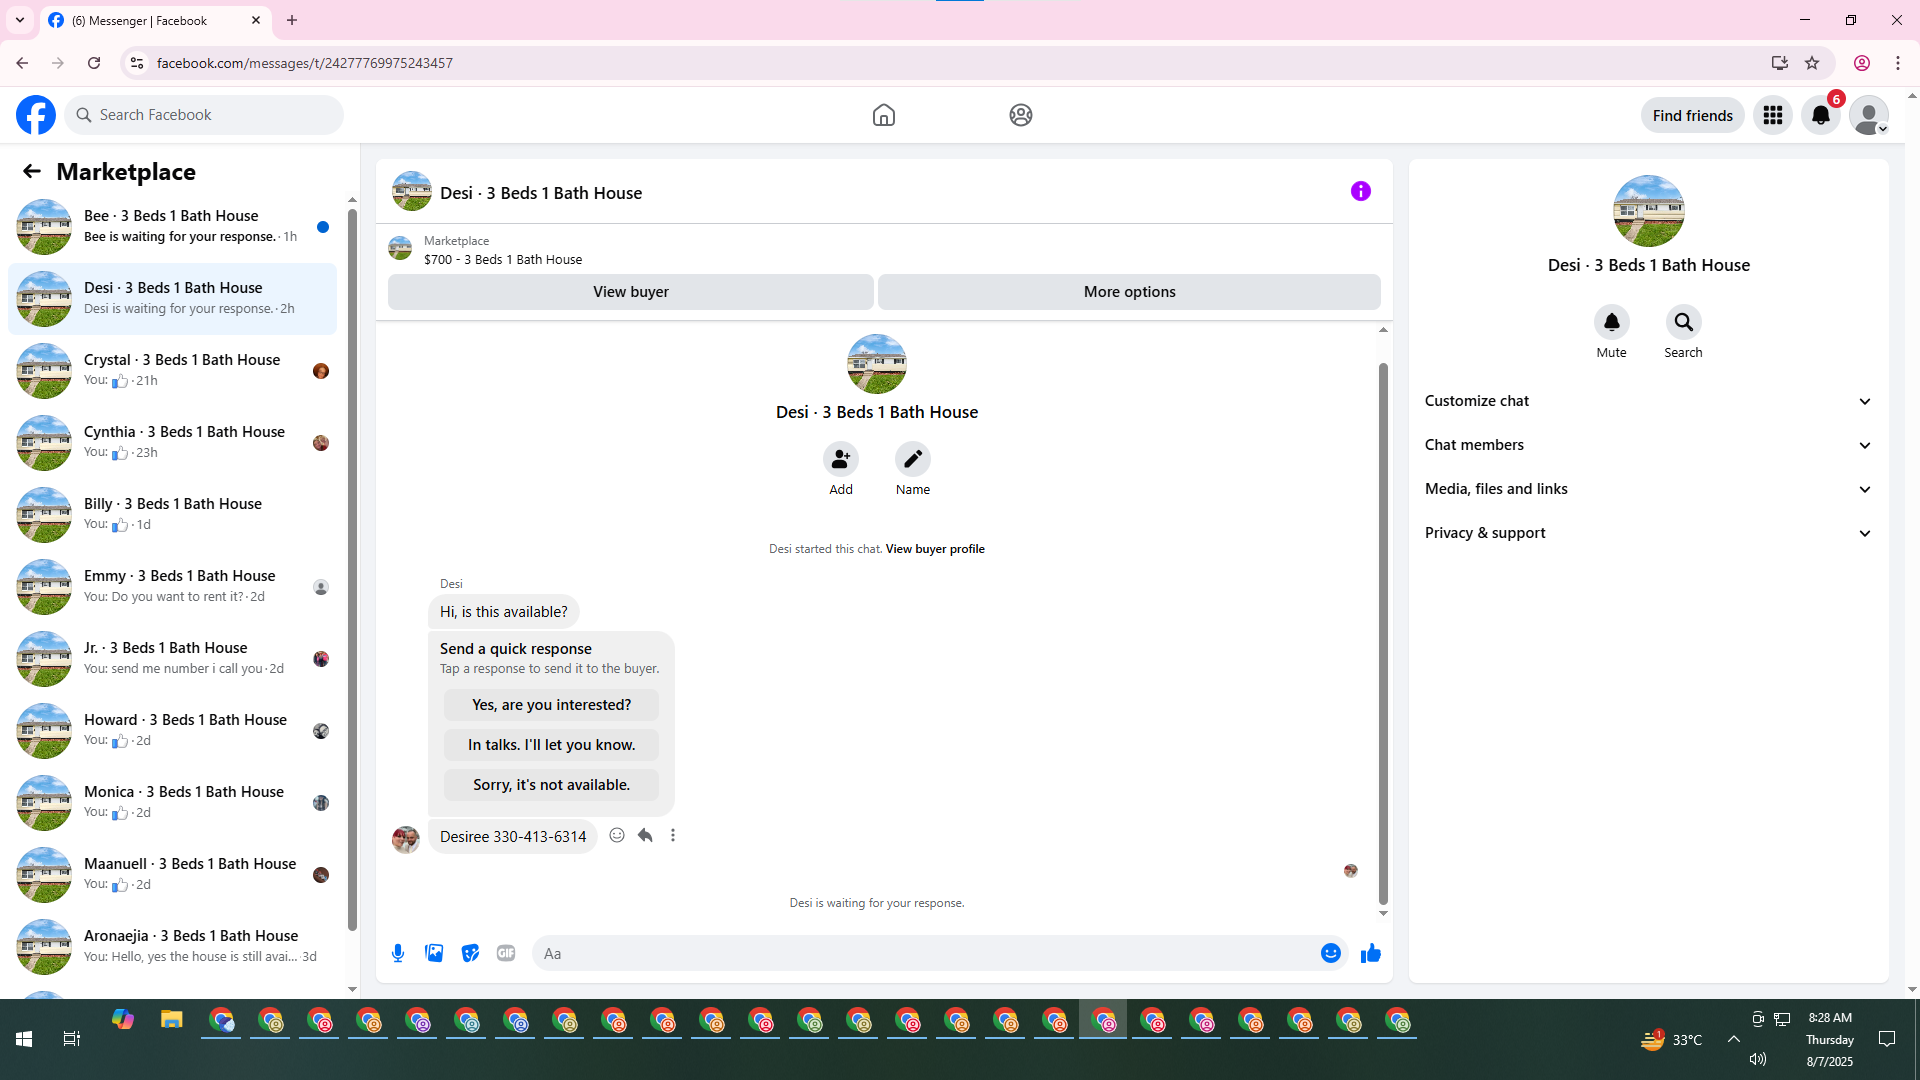This screenshot has height=1080, width=1920.
Task: Open the Jr. conversation
Action: (172, 659)
